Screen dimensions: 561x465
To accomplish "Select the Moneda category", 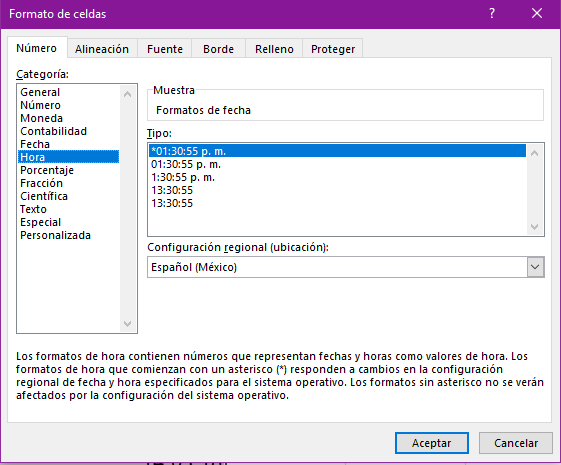I will click(42, 118).
